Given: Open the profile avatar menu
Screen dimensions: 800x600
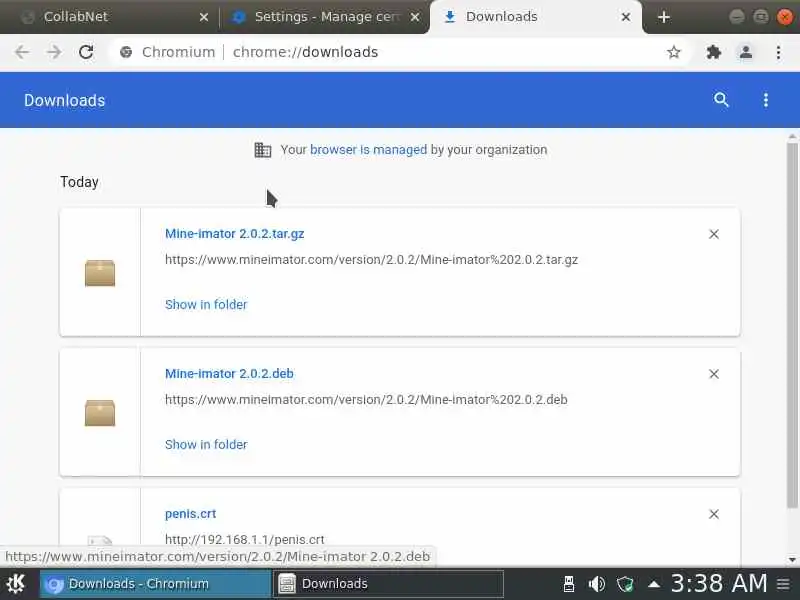Looking at the screenshot, I should [746, 52].
